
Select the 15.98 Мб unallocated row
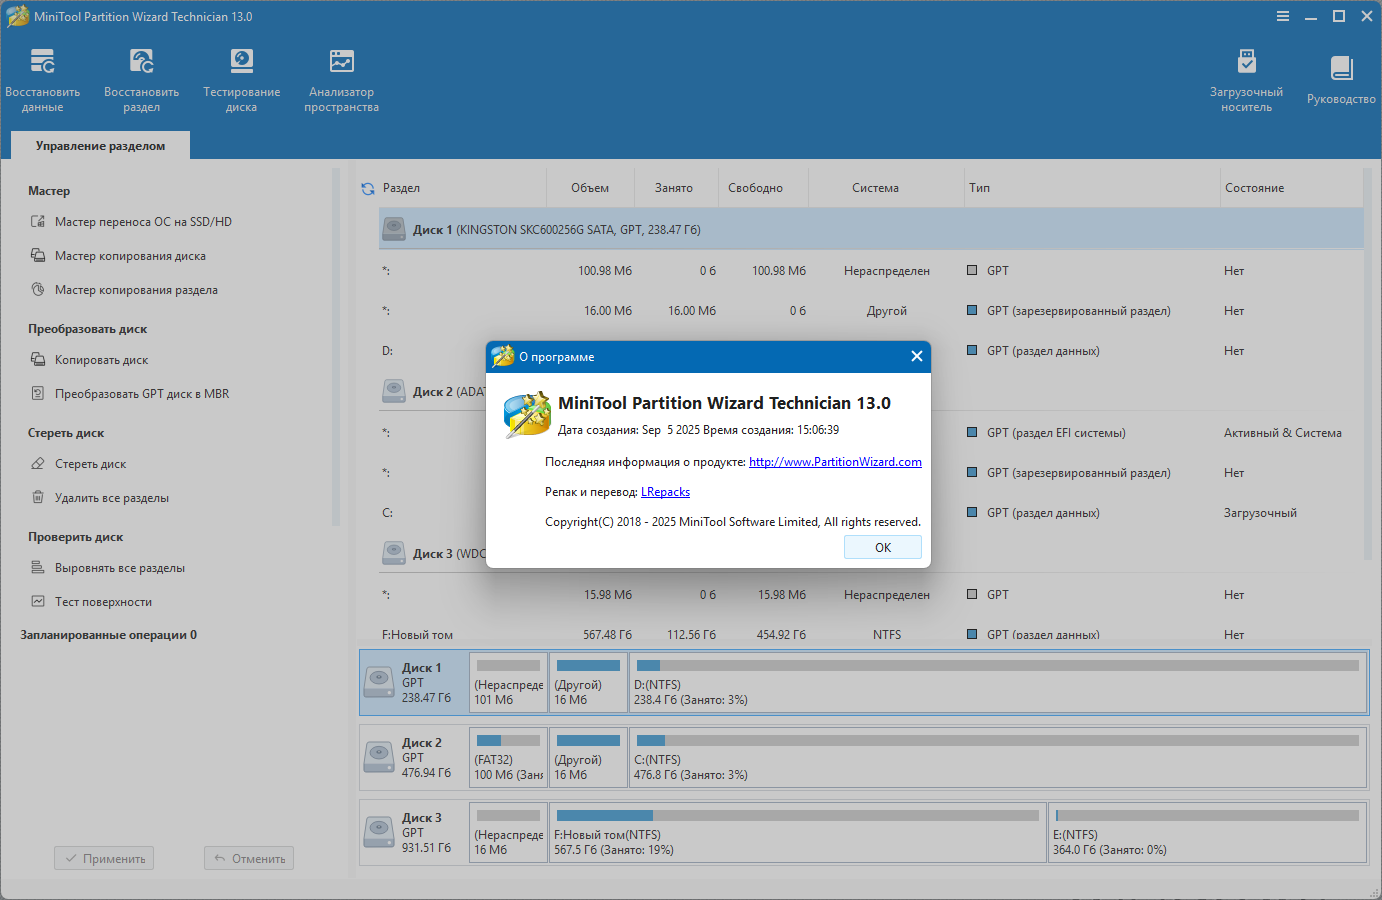871,595
